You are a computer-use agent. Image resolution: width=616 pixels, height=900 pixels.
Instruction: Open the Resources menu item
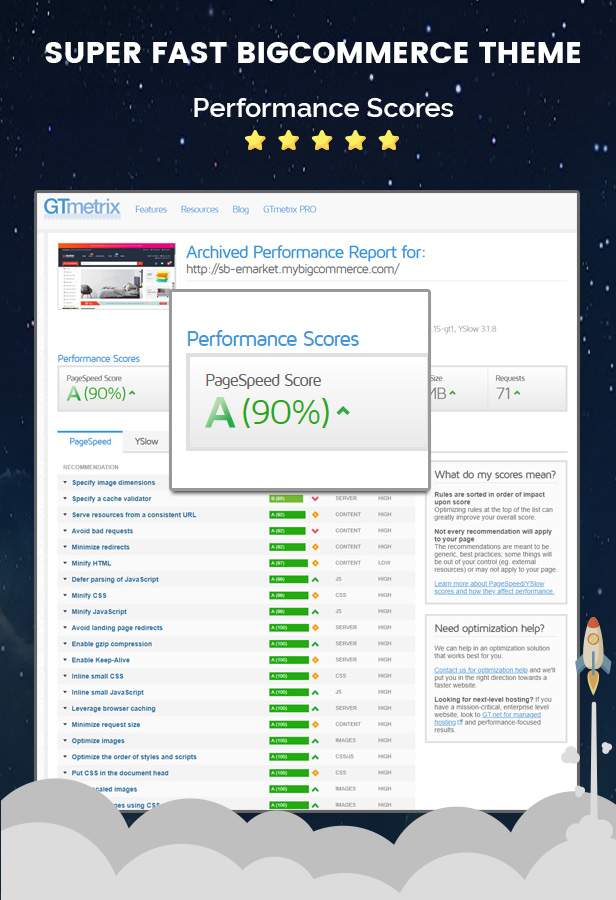[199, 210]
